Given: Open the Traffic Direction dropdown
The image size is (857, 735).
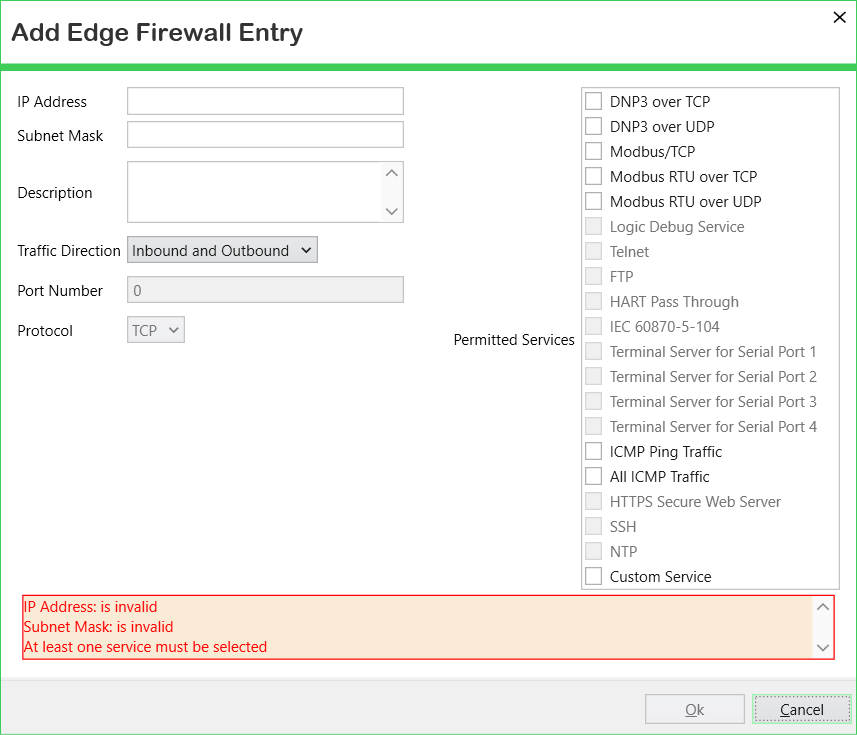Looking at the screenshot, I should [222, 251].
